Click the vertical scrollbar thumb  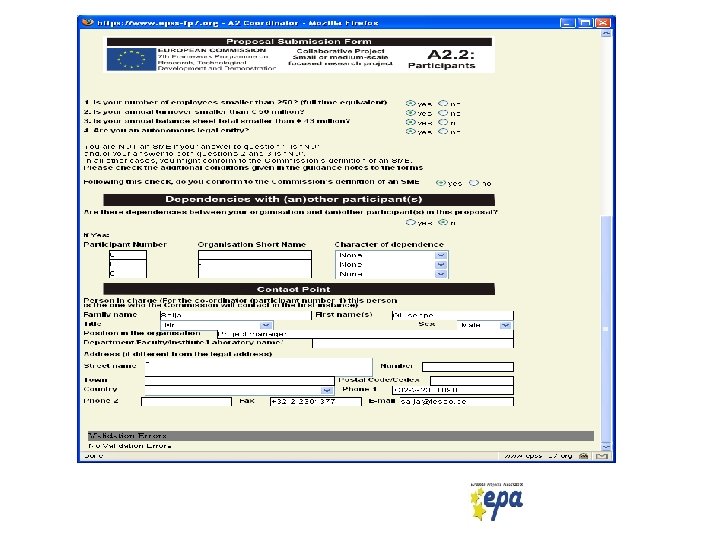pos(606,328)
